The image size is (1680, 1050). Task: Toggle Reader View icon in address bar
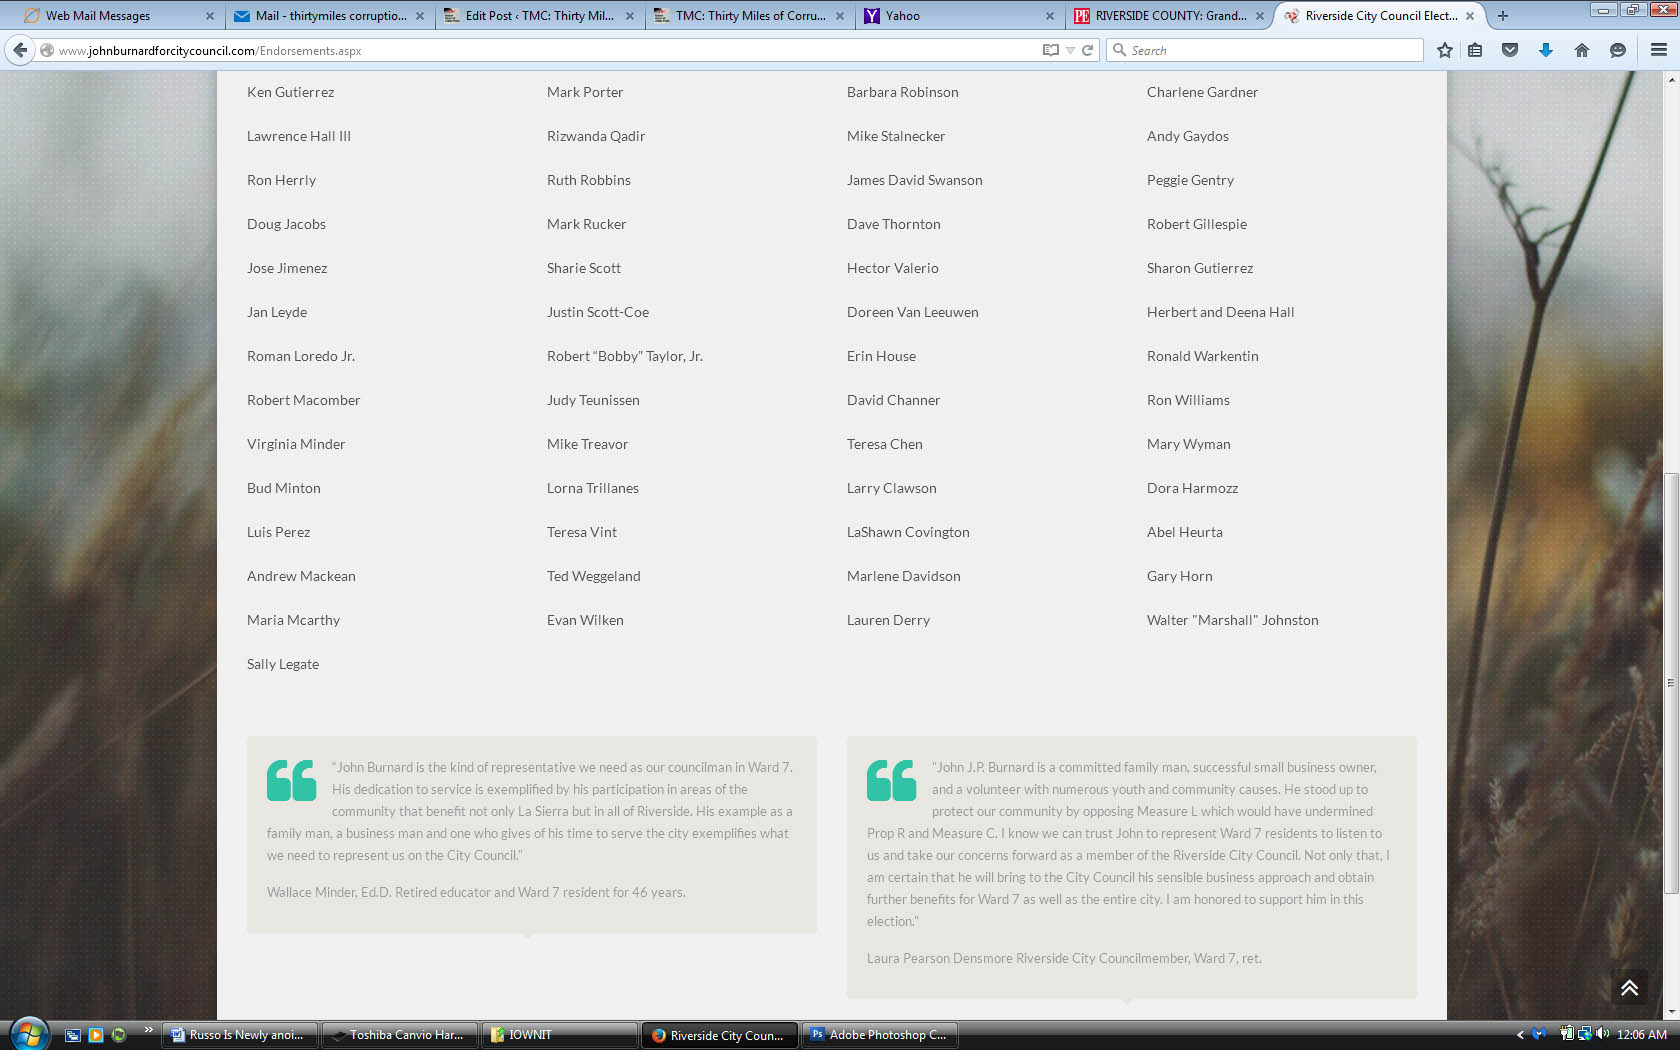tap(1050, 50)
